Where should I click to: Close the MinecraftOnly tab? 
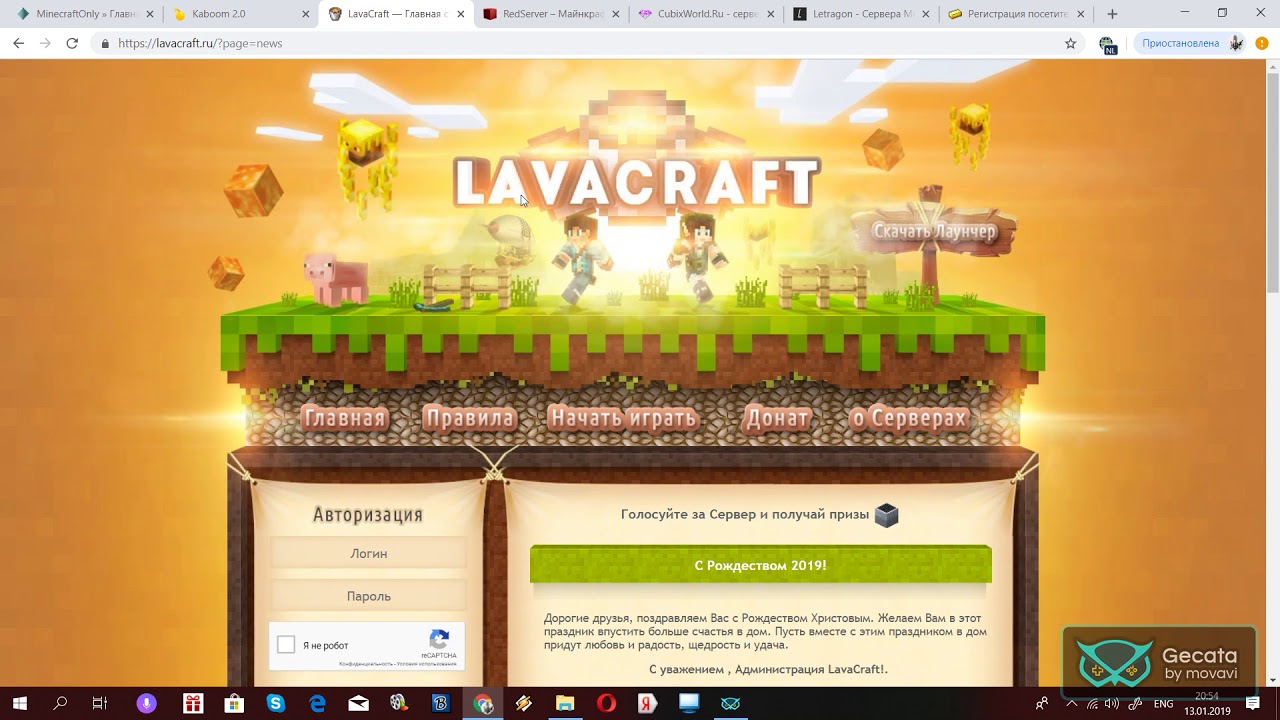pos(150,14)
